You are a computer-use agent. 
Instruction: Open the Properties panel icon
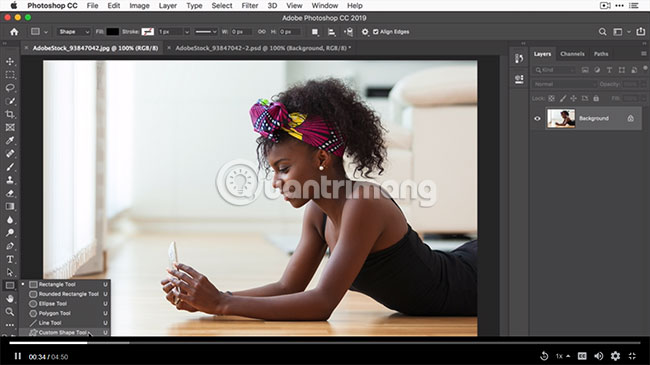coord(519,79)
